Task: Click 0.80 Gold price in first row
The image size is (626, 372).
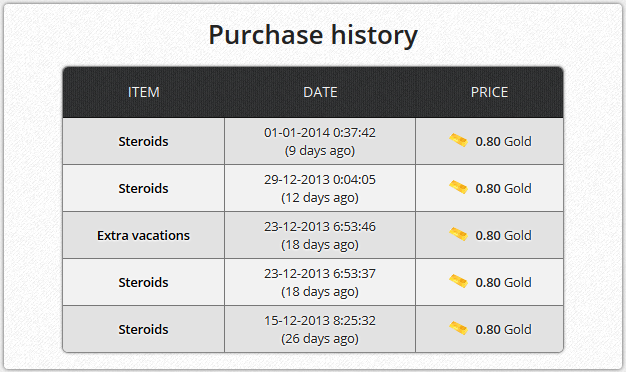Action: click(503, 141)
